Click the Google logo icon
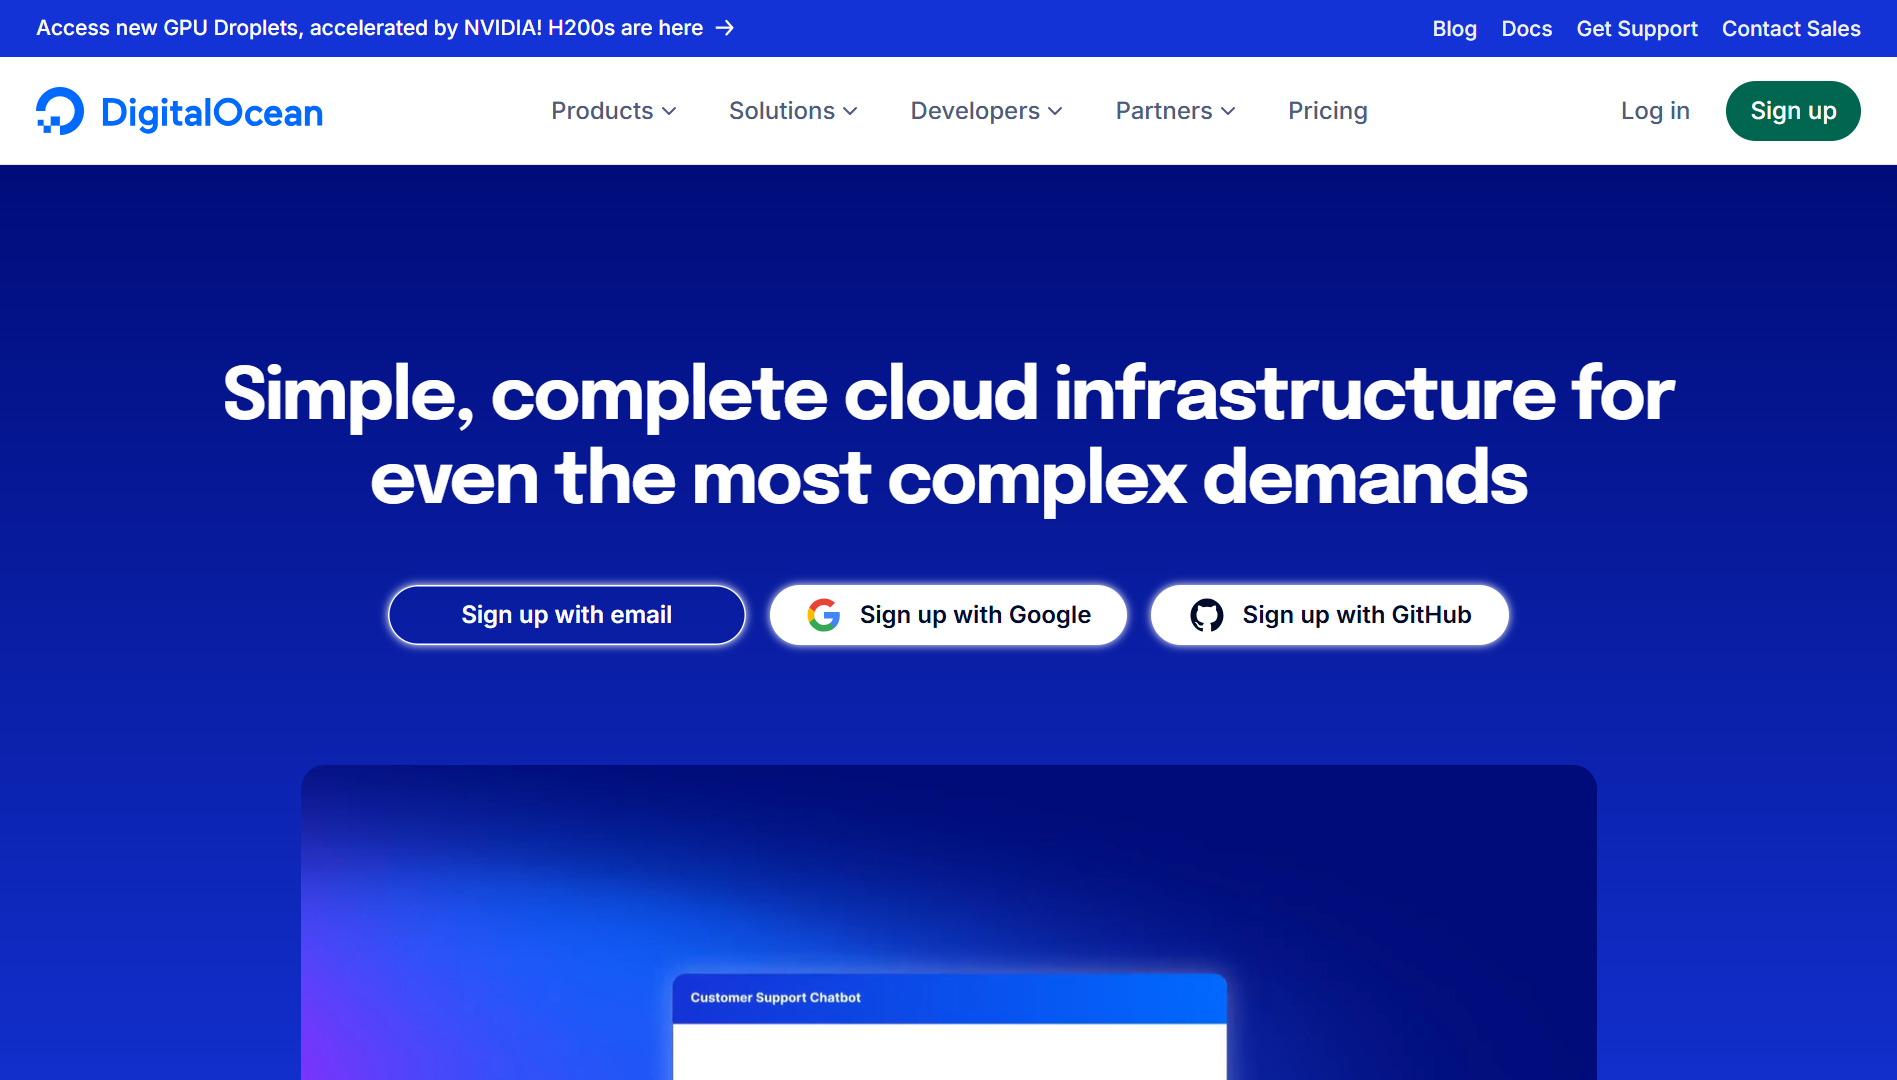This screenshot has width=1897, height=1080. [823, 615]
